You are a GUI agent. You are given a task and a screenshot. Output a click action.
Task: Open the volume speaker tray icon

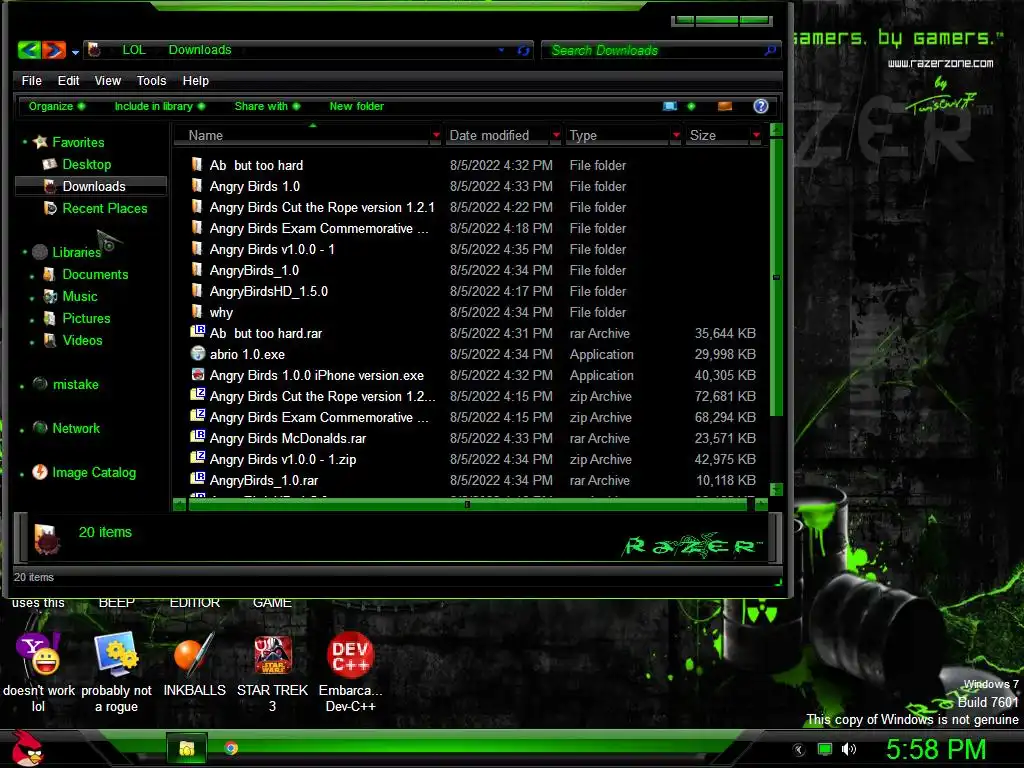coord(848,749)
